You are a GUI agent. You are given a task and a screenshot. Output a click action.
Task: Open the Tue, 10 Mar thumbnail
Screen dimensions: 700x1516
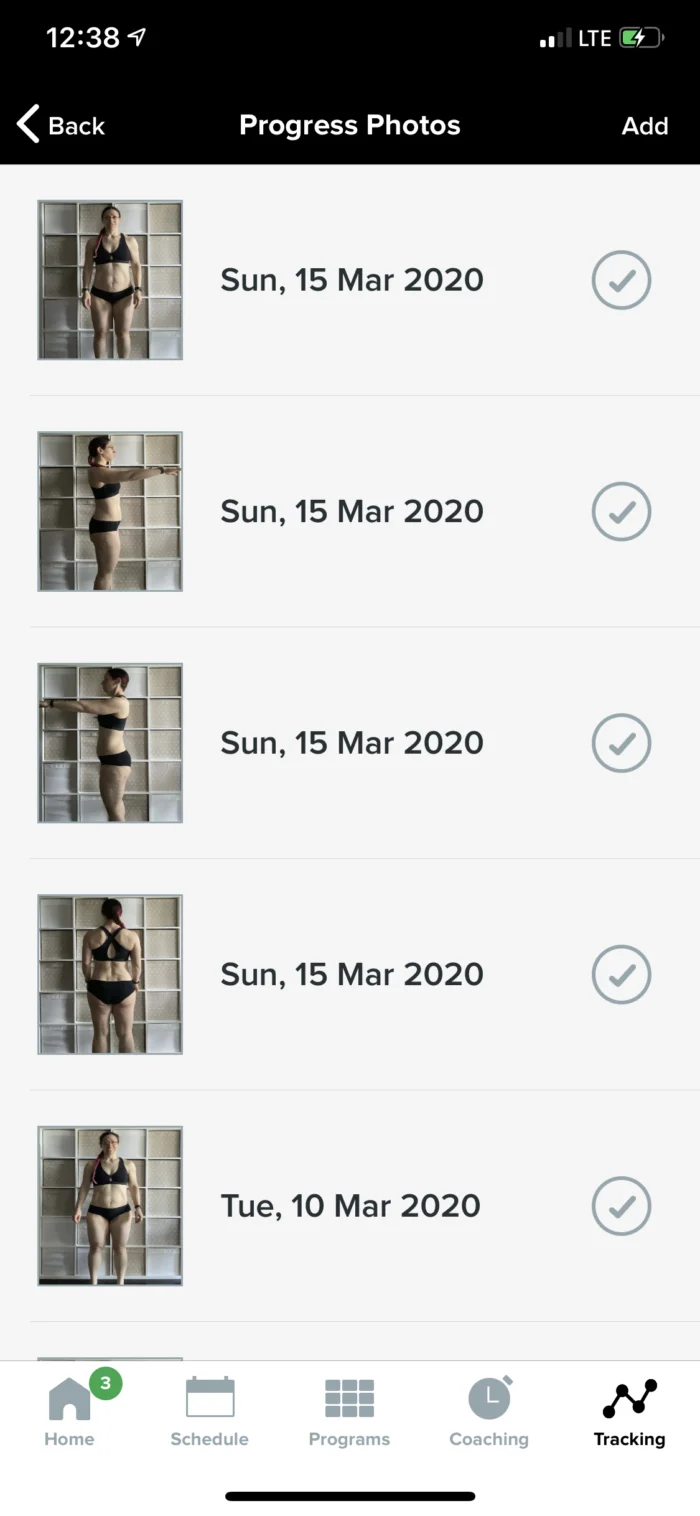110,1206
